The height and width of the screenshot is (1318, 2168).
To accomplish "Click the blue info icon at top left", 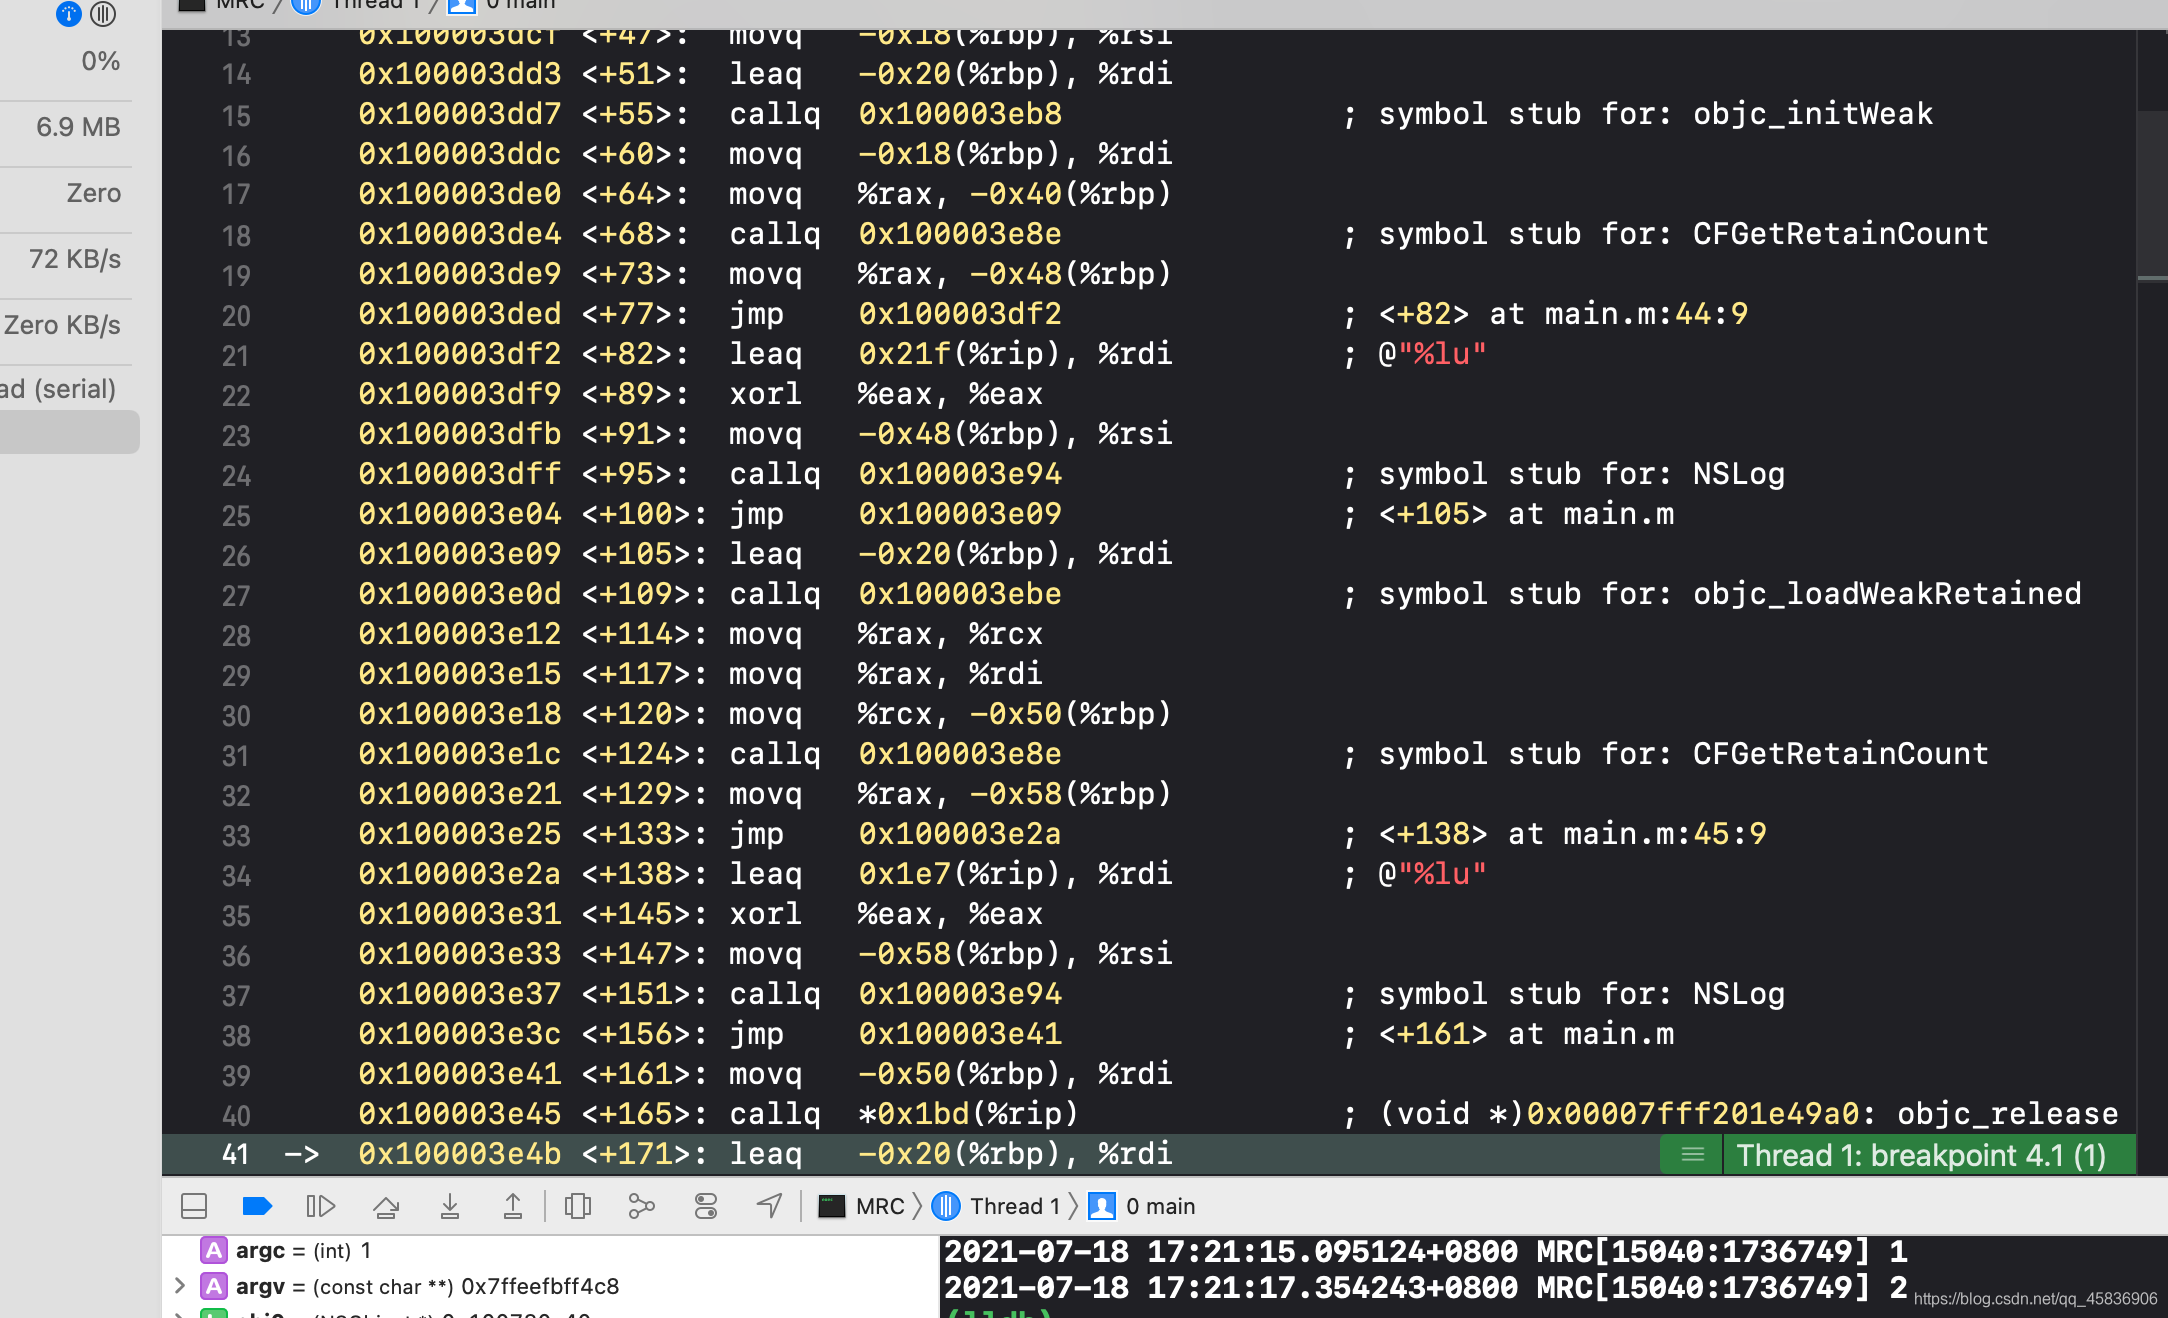I will (x=69, y=14).
